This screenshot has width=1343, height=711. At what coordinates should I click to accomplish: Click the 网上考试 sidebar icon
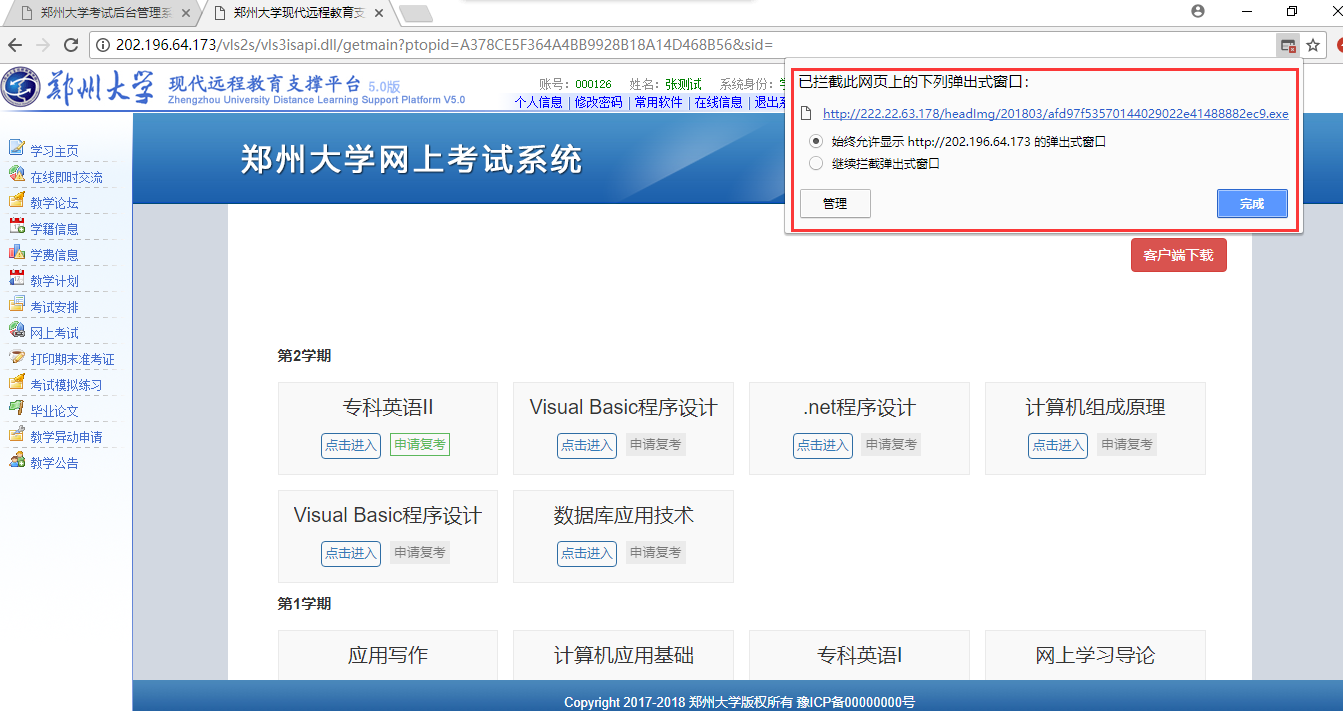[x=16, y=331]
